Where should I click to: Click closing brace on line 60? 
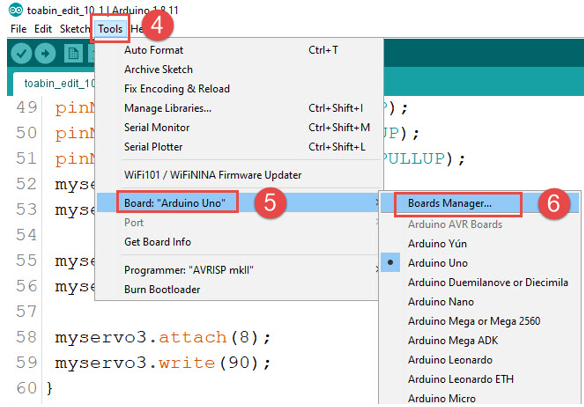point(50,388)
